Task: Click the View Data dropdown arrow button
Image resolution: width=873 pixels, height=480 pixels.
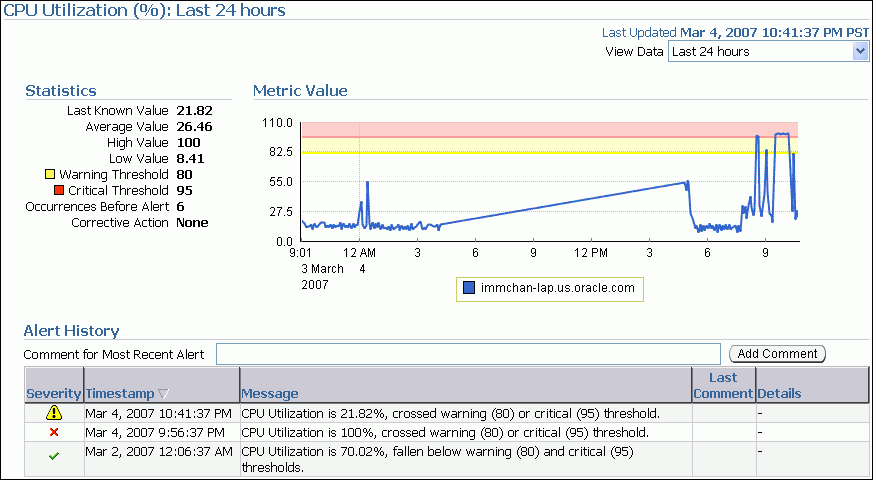Action: [861, 52]
